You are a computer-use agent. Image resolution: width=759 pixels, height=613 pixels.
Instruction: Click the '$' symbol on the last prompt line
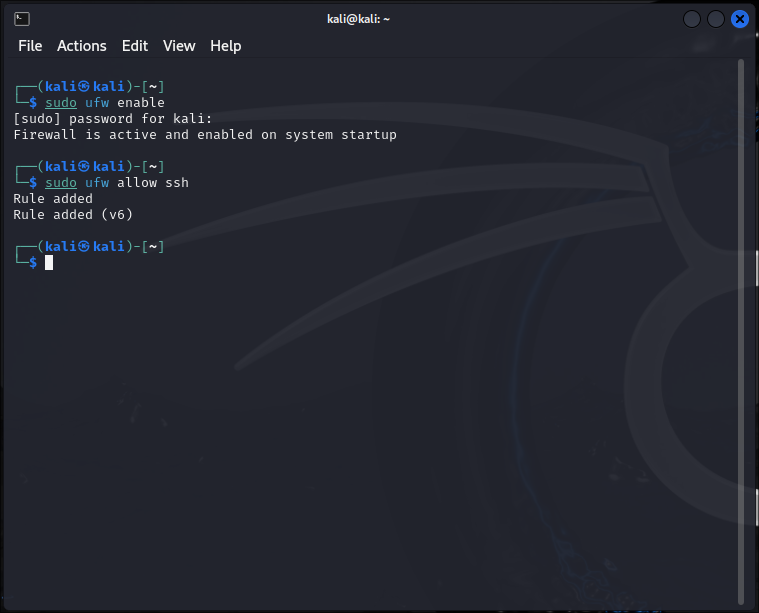click(x=33, y=262)
